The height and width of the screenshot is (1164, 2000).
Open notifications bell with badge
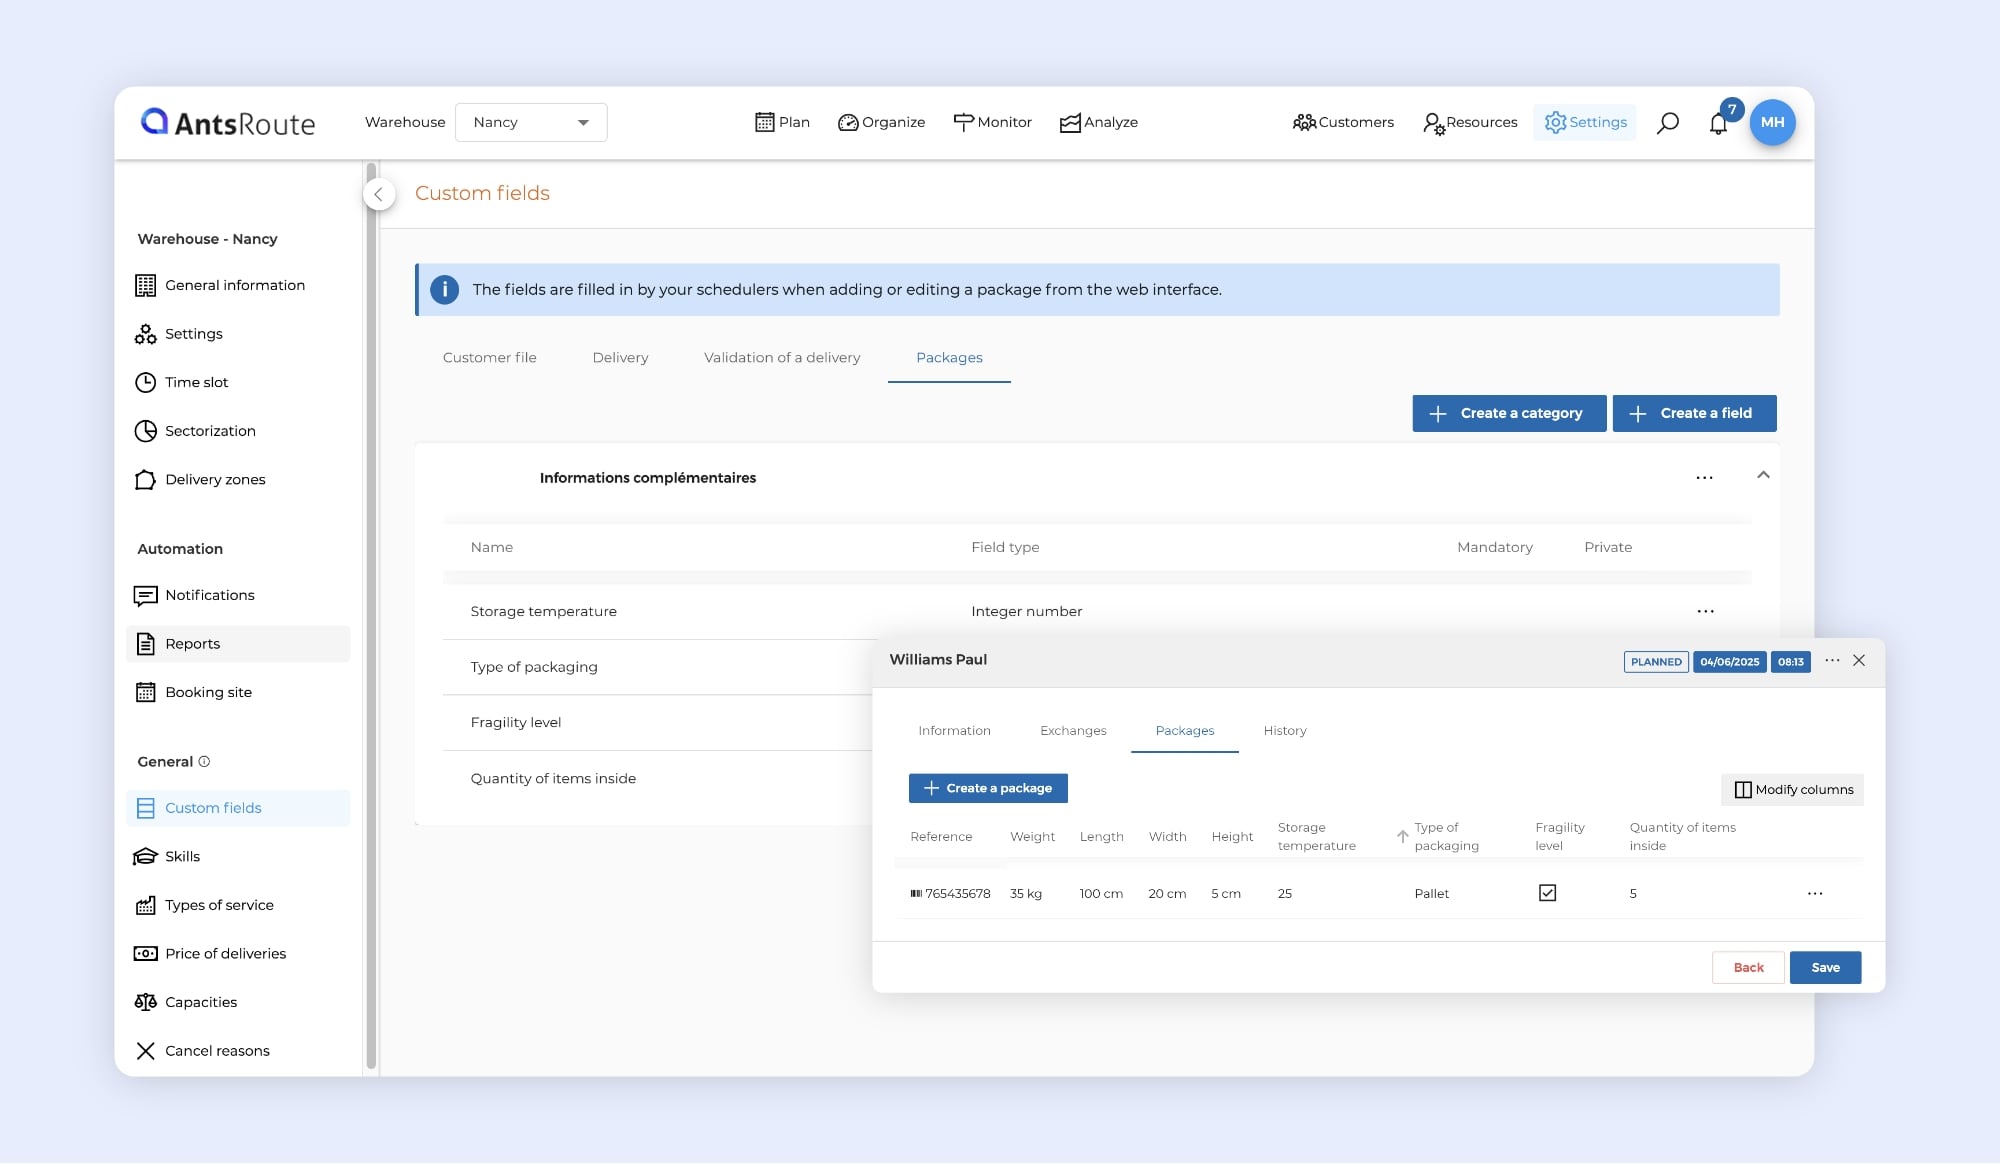tap(1718, 124)
